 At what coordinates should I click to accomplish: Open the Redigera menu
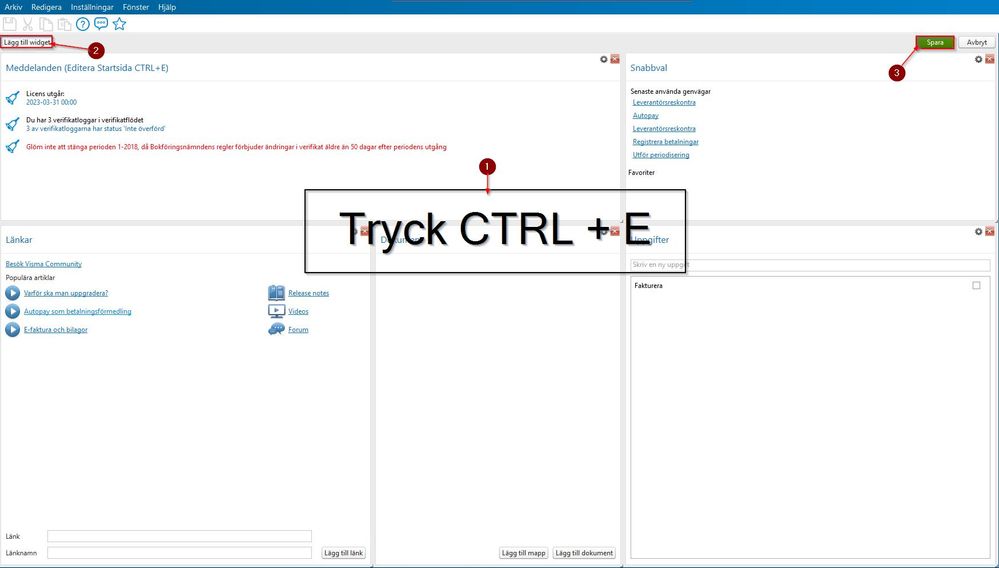47,7
